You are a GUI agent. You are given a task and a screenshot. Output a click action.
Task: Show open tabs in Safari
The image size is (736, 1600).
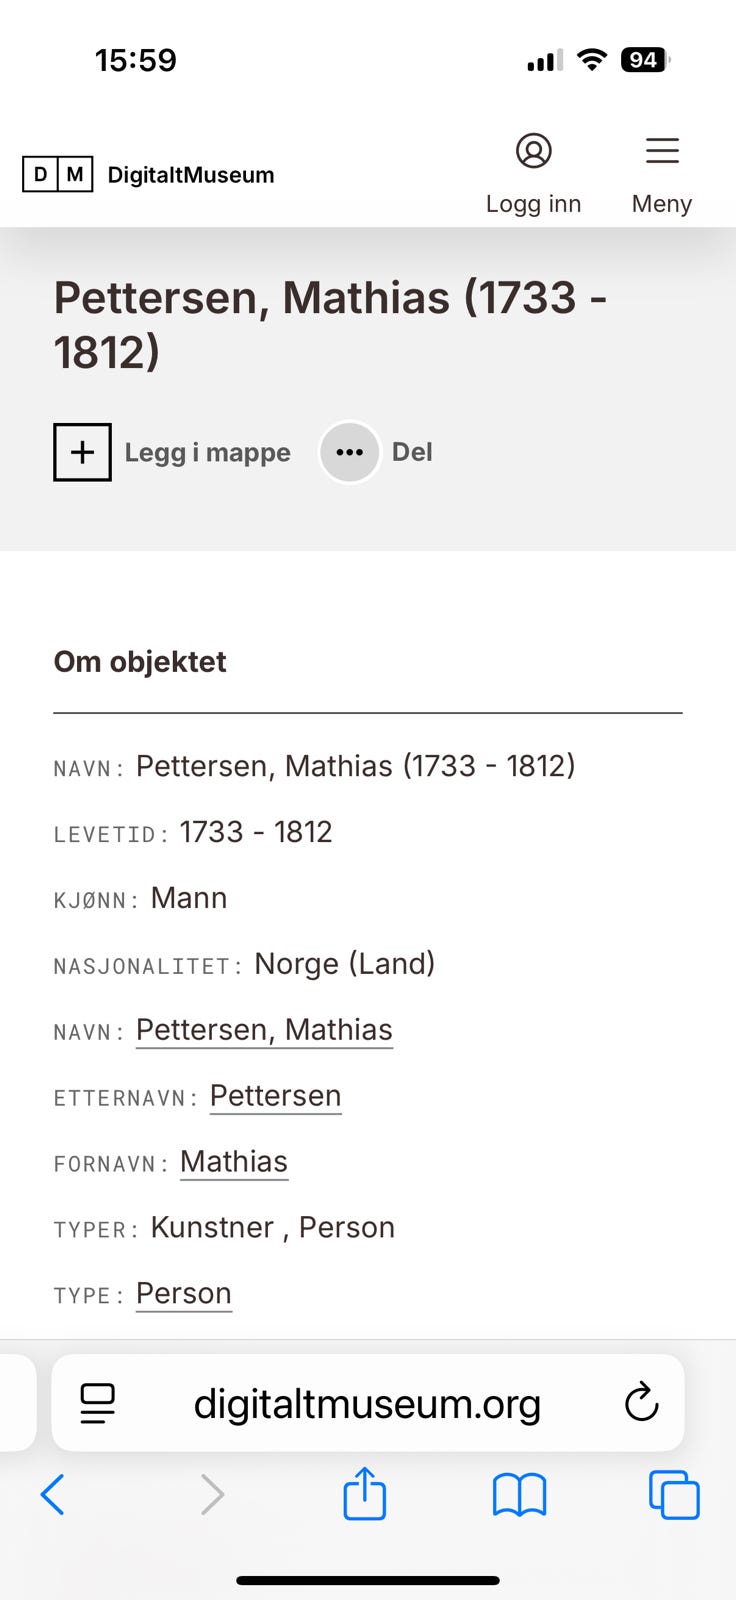[x=674, y=1495]
